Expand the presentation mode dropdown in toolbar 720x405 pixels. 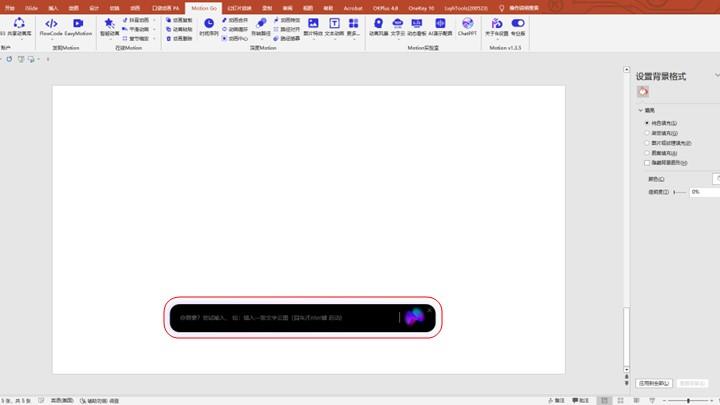click(39, 59)
